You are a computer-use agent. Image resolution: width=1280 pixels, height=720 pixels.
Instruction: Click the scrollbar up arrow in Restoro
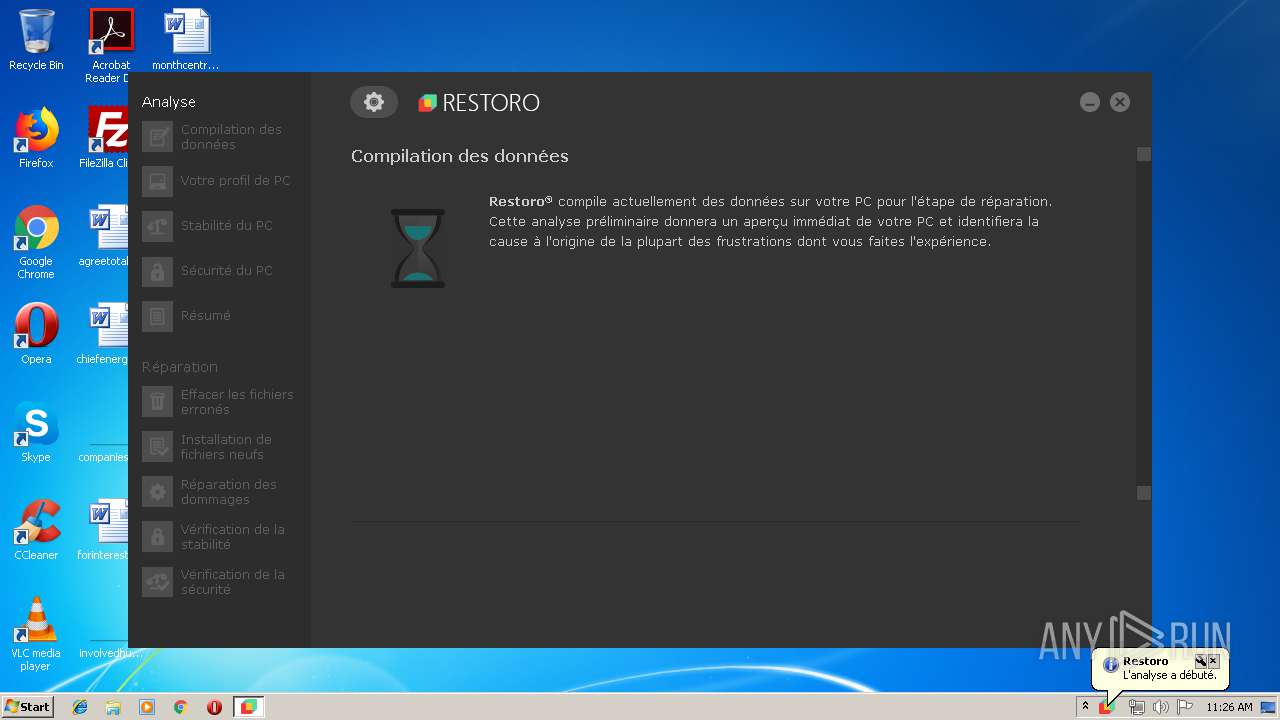pos(1144,154)
